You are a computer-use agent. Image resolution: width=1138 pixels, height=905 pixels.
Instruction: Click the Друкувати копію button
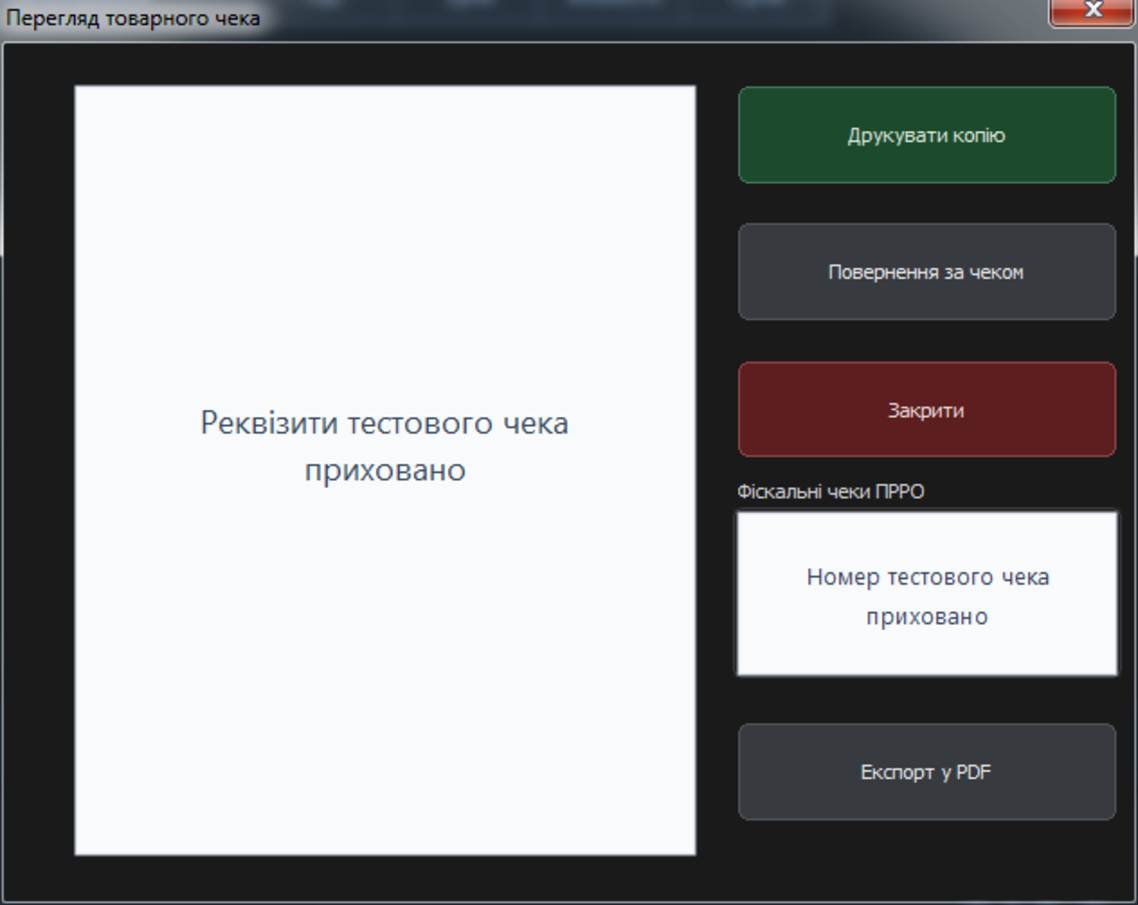[x=927, y=135]
